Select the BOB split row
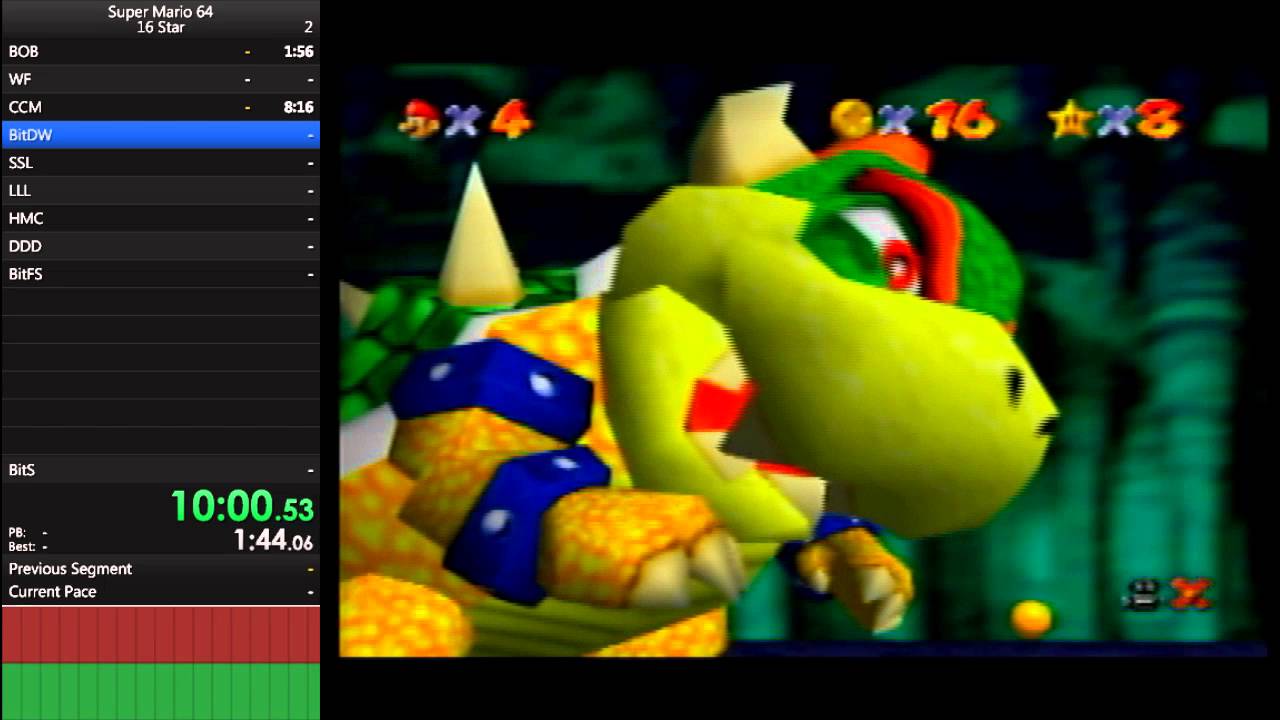This screenshot has width=1280, height=720. click(x=160, y=51)
